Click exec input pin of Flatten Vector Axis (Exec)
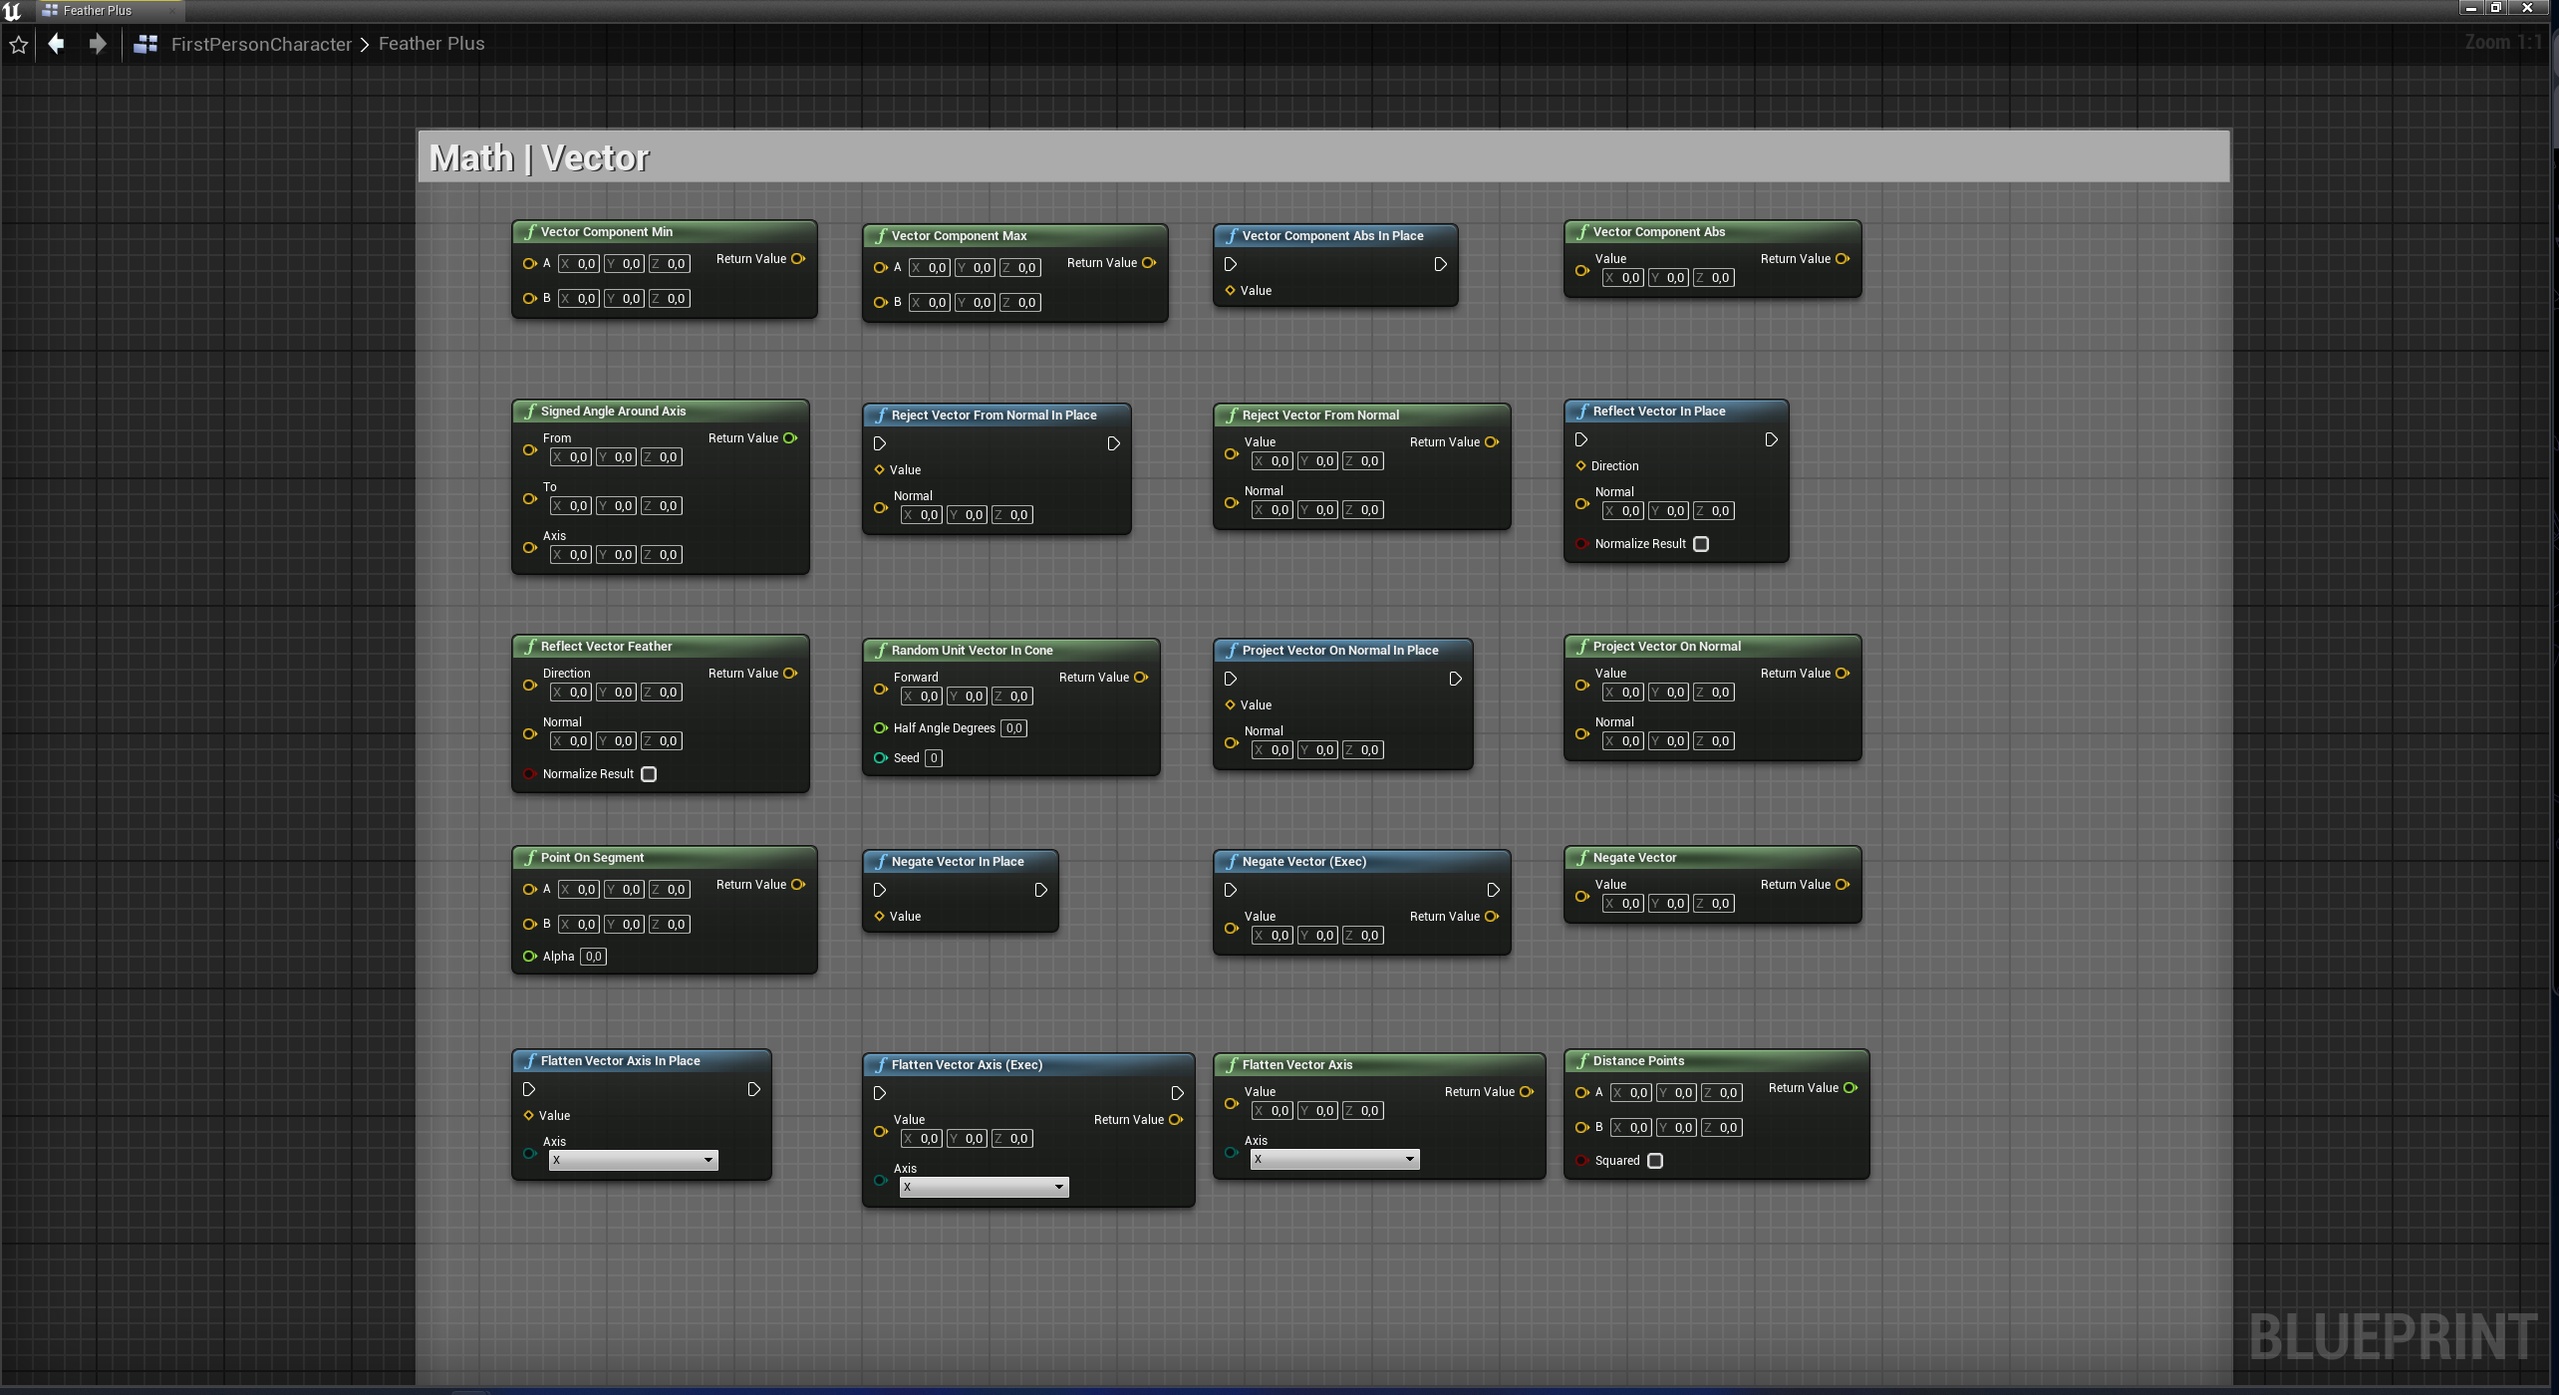Viewport: 2559px width, 1395px height. pyautogui.click(x=880, y=1092)
